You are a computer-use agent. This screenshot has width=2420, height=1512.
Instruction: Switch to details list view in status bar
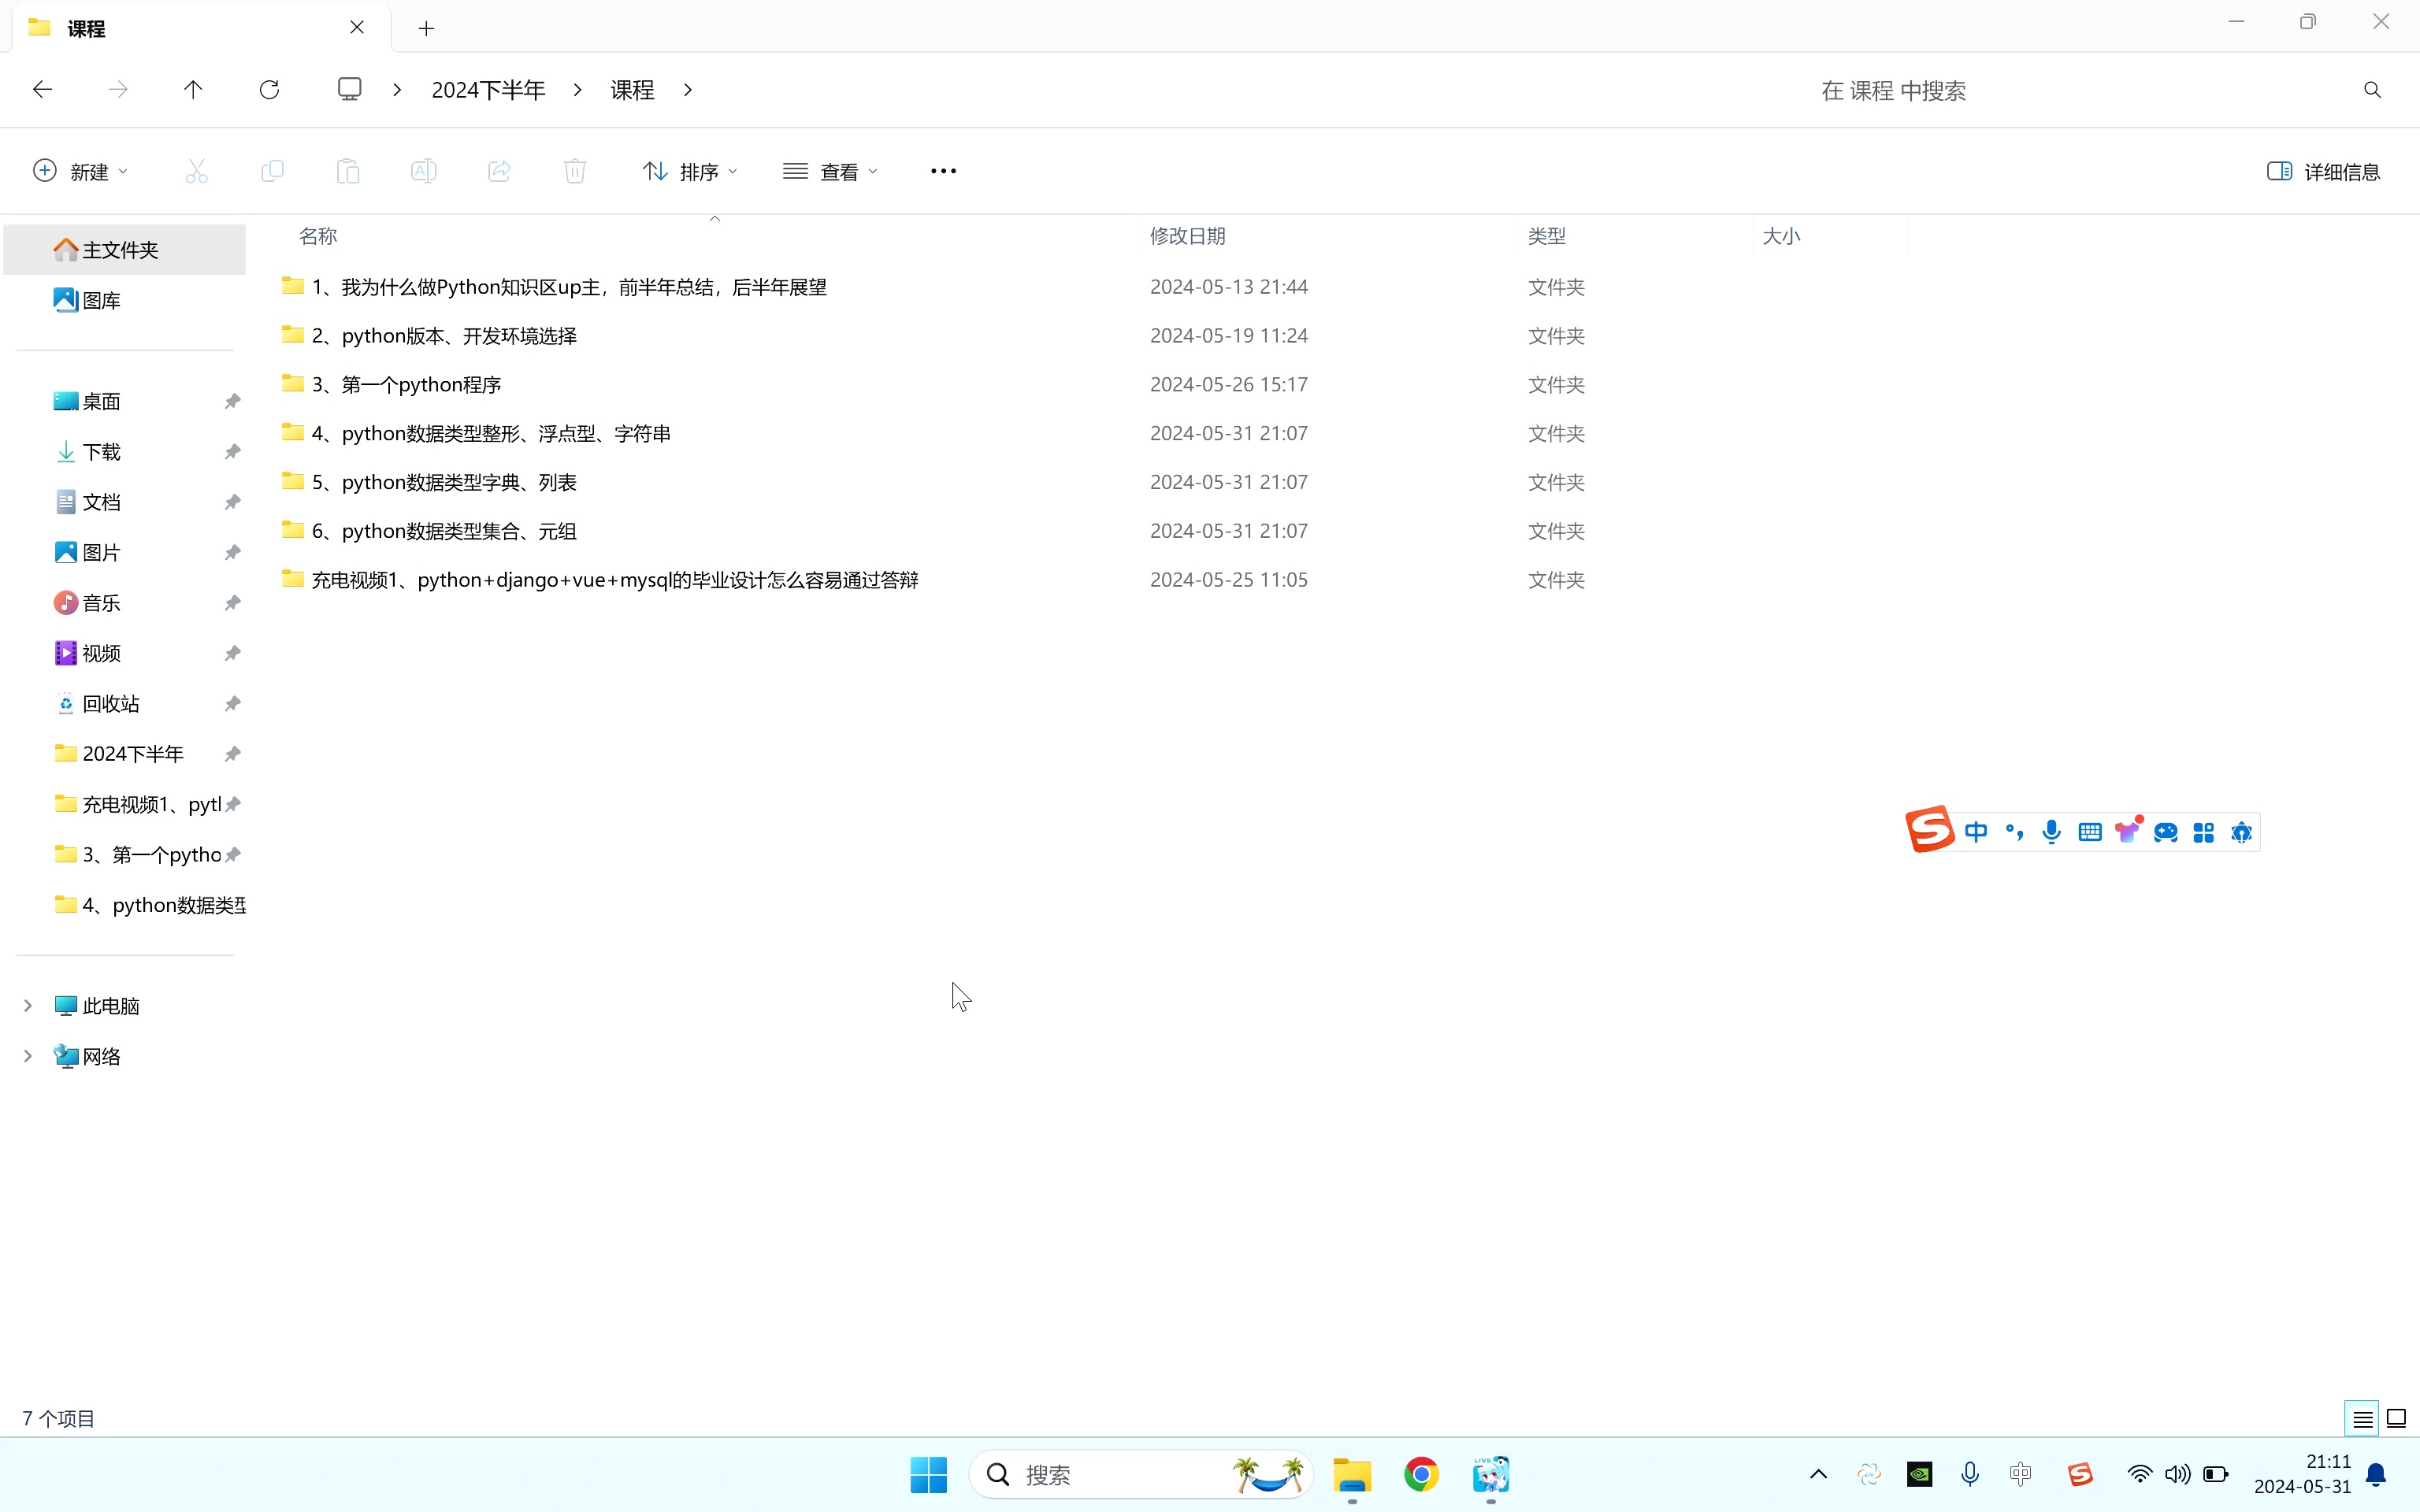[2362, 1418]
